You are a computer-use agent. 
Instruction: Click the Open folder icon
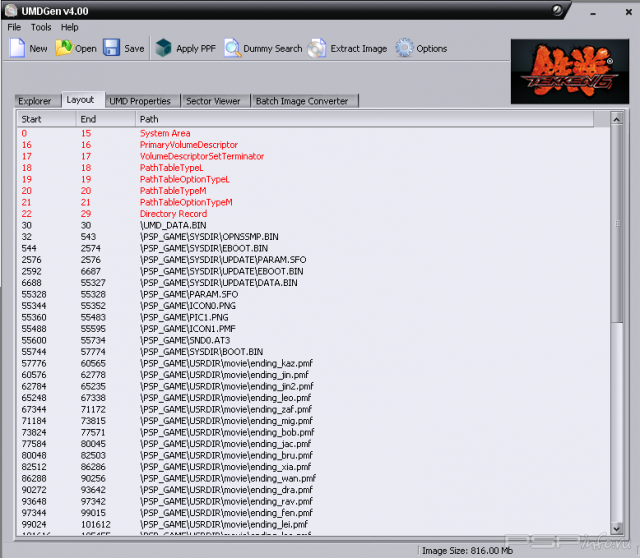click(x=65, y=48)
